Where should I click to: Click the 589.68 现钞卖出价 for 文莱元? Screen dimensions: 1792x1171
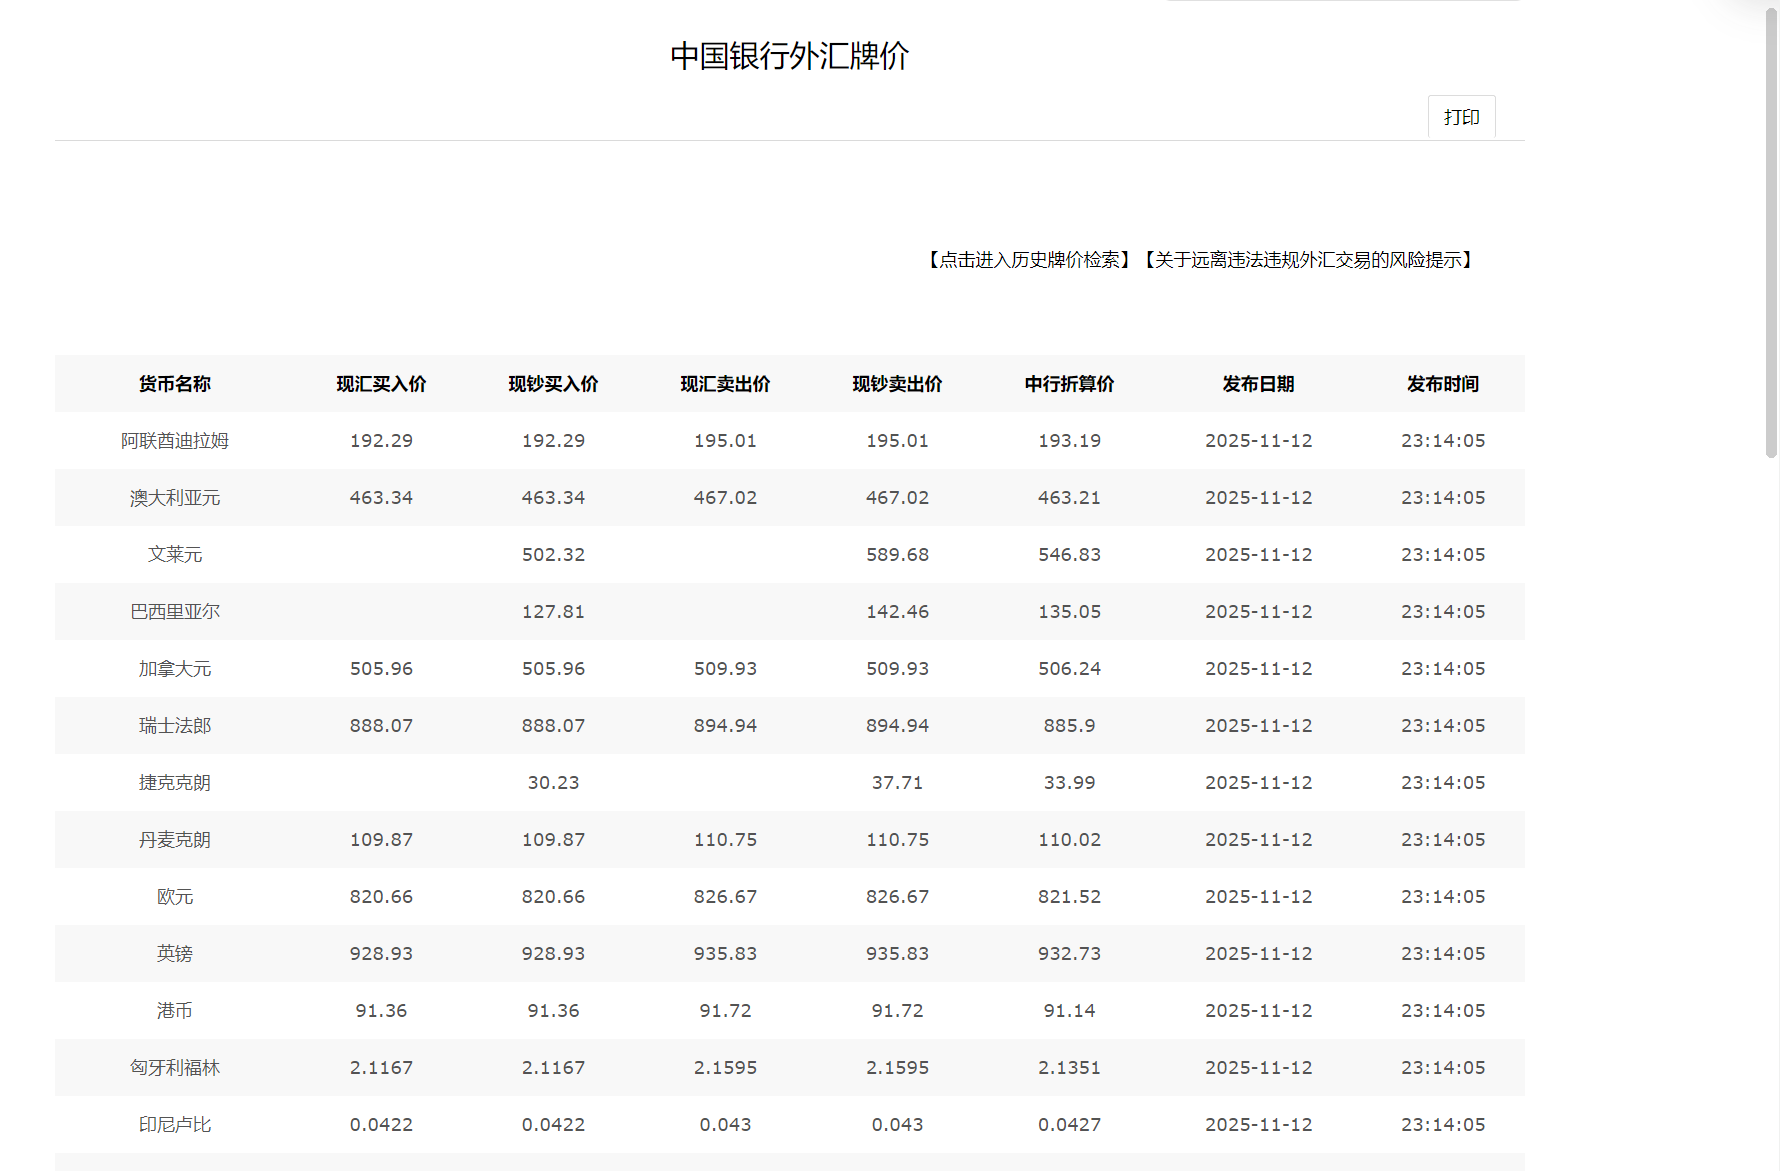(x=897, y=555)
